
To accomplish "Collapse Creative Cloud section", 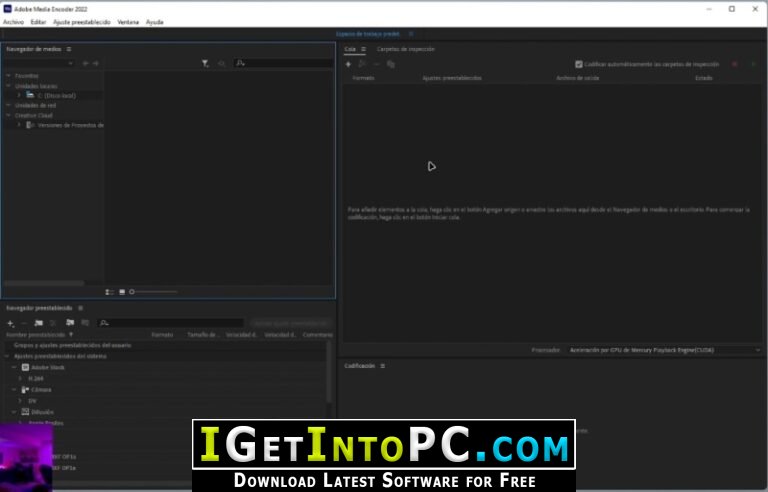I will tap(8, 115).
